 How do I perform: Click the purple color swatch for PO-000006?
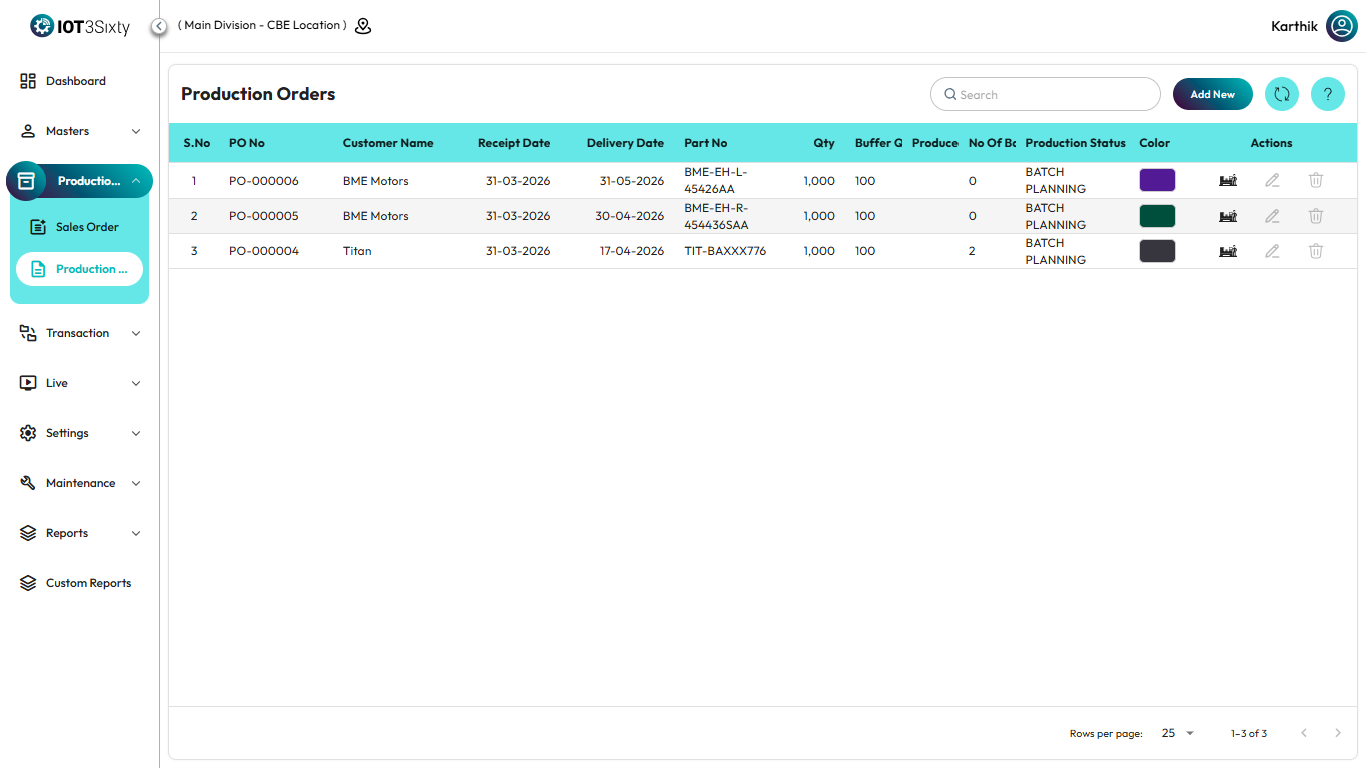pos(1157,180)
